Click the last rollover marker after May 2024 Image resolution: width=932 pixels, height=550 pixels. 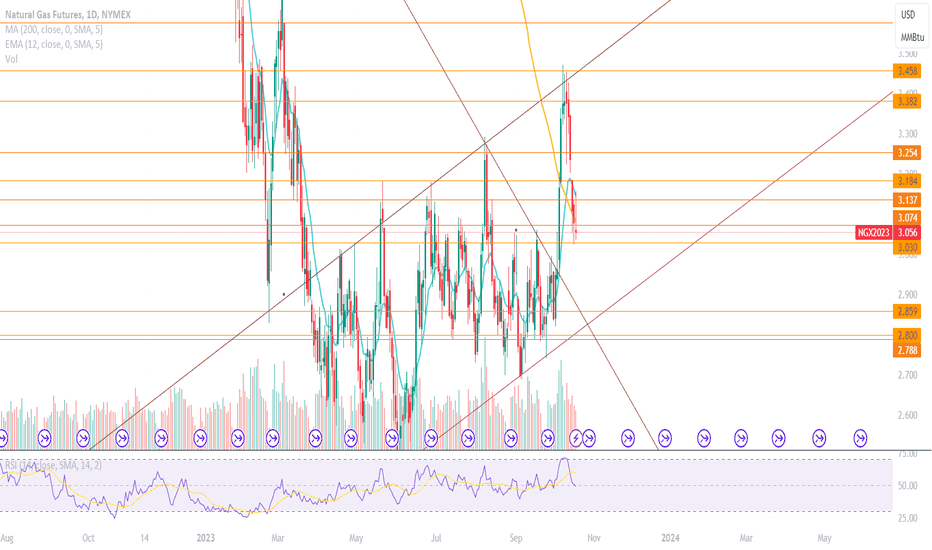point(860,439)
